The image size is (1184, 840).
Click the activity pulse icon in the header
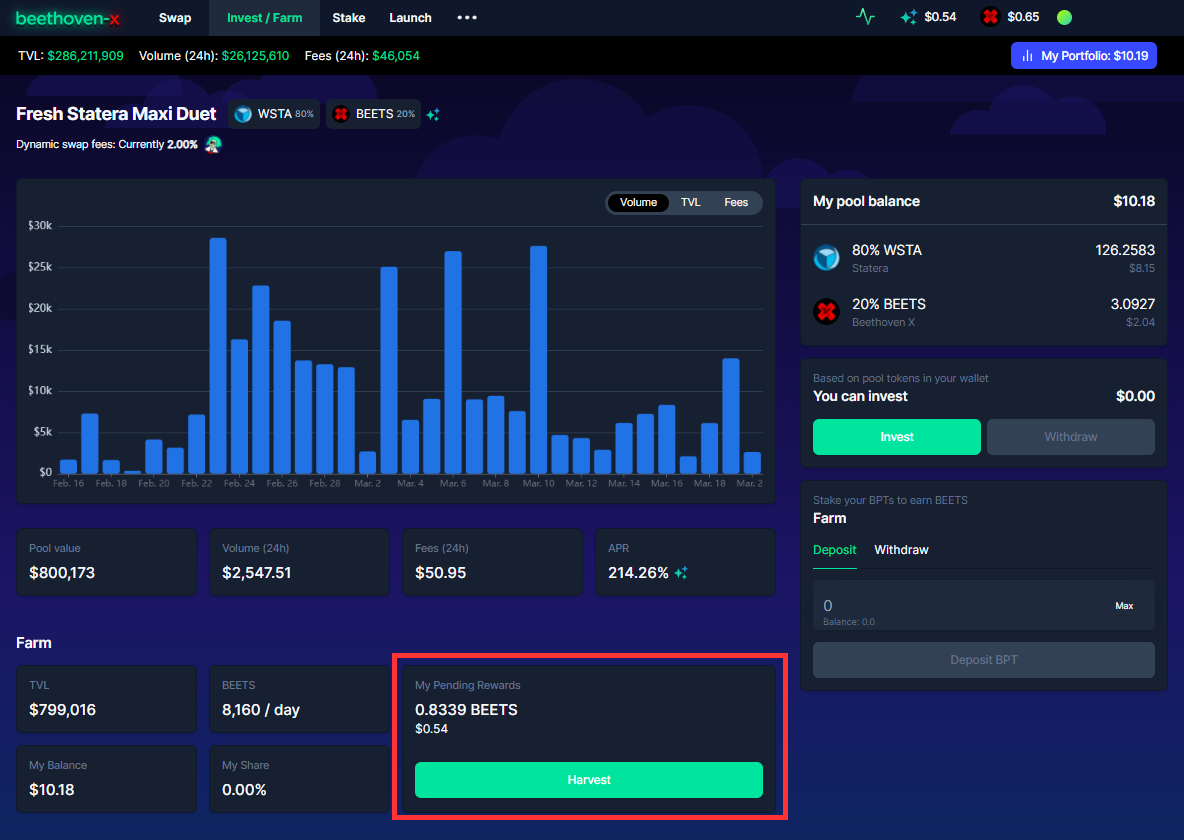click(x=865, y=17)
